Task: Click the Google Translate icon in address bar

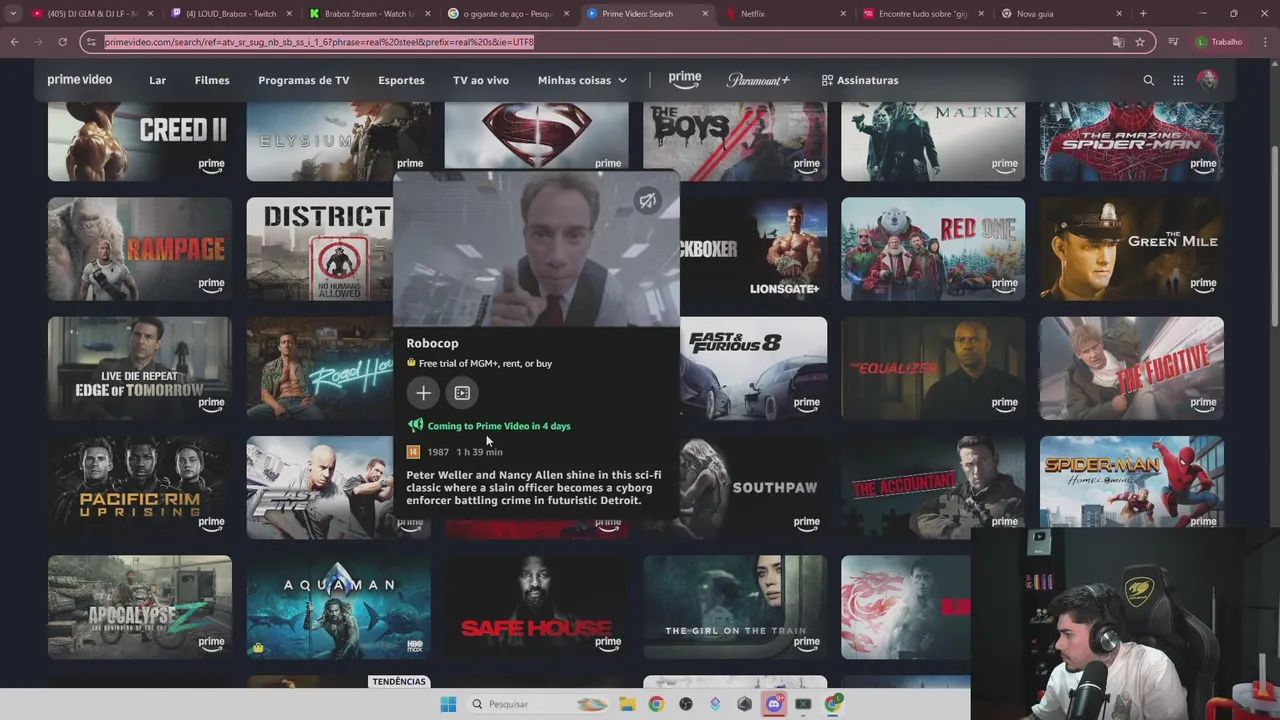Action: tap(1118, 42)
